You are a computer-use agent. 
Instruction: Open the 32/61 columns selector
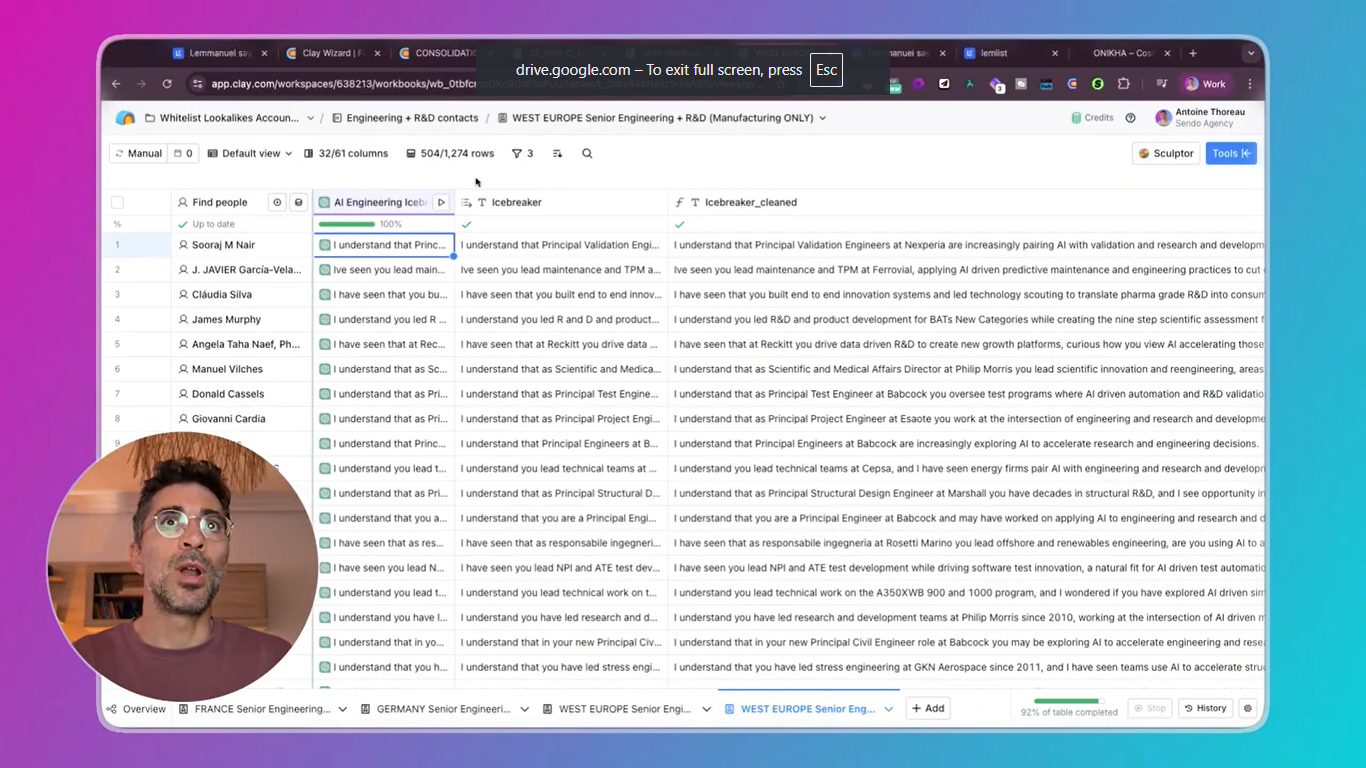(x=345, y=153)
